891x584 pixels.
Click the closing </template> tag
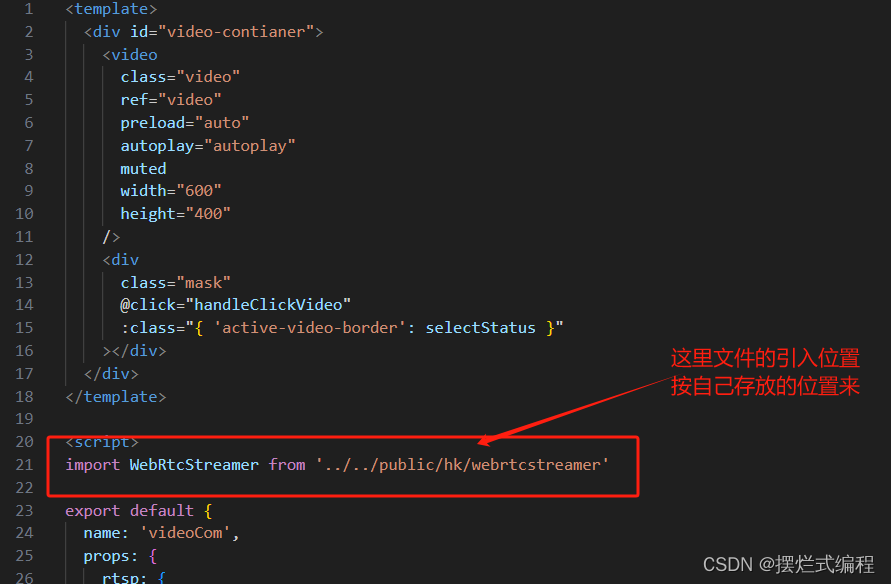point(116,397)
